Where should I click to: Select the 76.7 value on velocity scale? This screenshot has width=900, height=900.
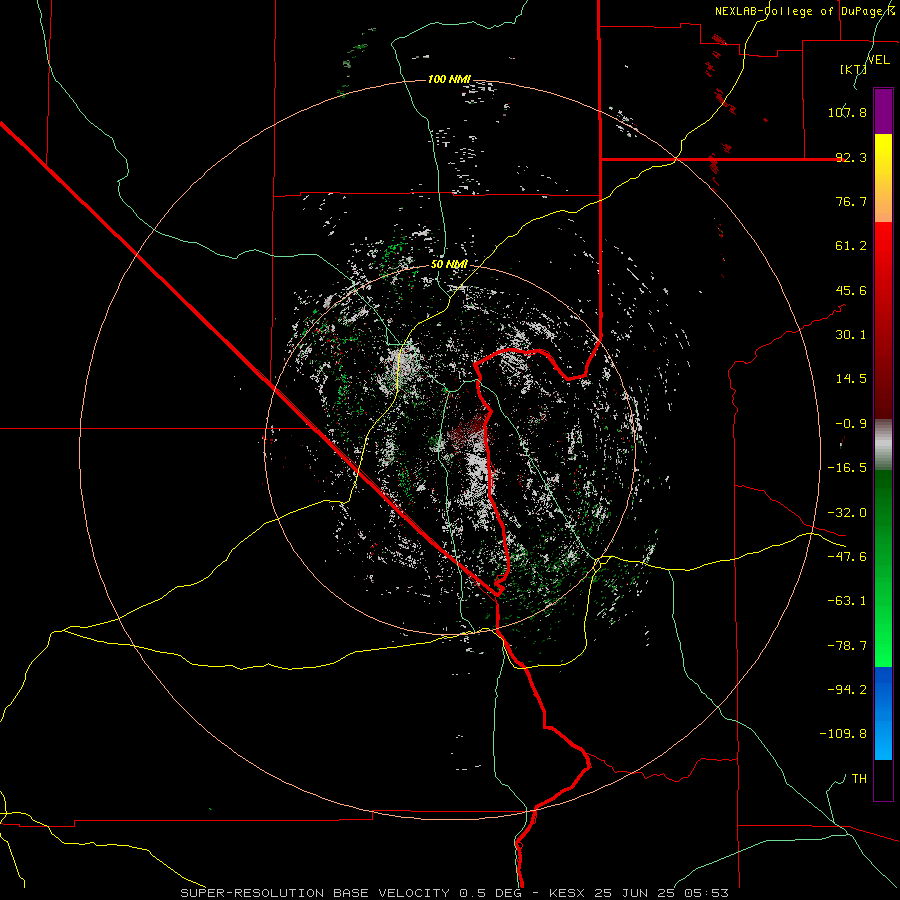point(851,201)
